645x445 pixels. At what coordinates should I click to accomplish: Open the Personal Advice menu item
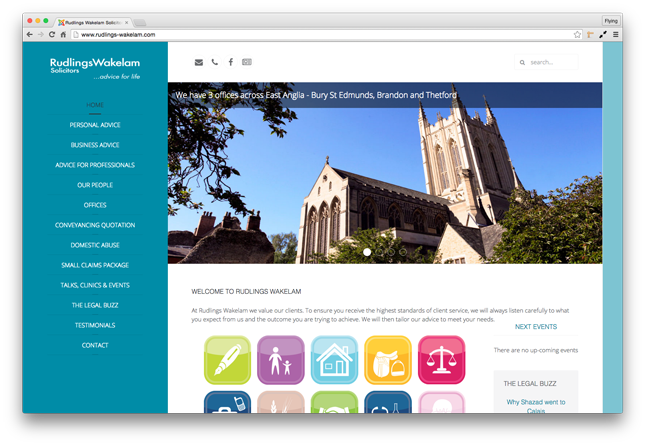pyautogui.click(x=95, y=125)
